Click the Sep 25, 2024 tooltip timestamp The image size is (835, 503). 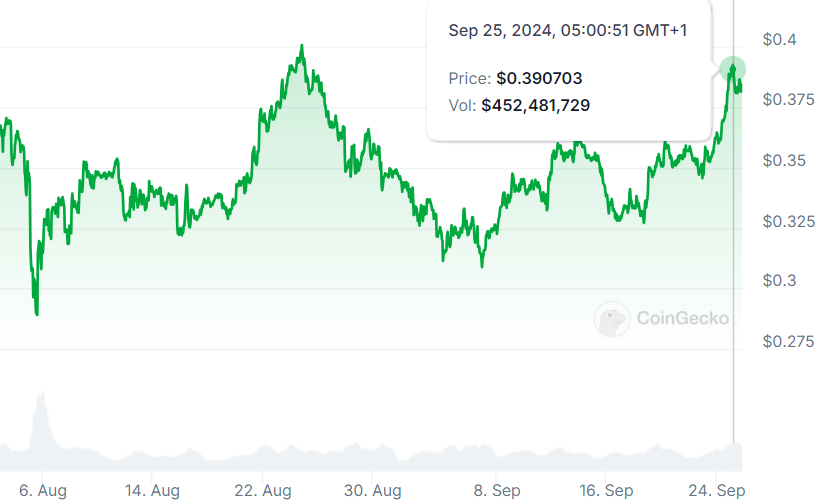tap(568, 30)
